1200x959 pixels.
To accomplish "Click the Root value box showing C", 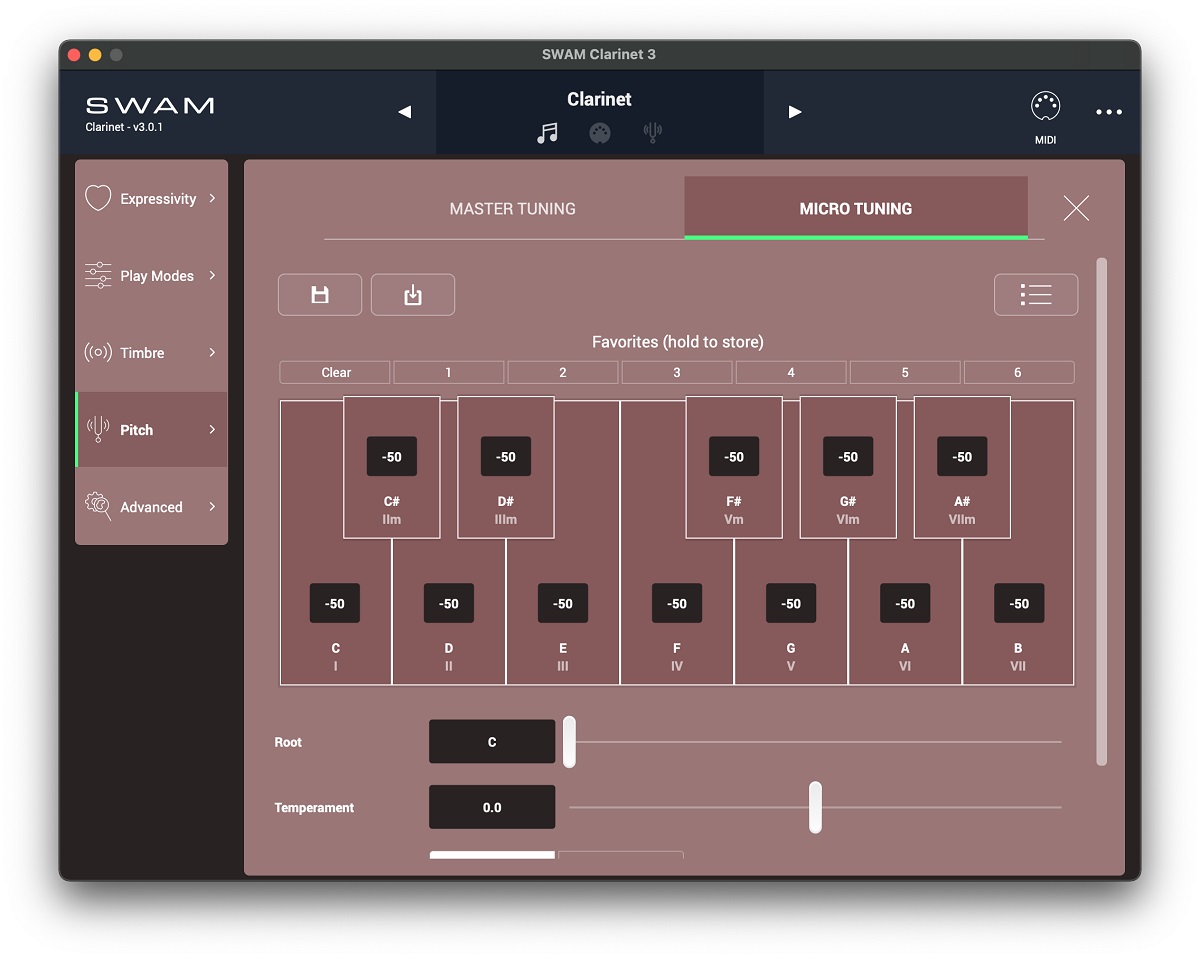I will pos(492,742).
